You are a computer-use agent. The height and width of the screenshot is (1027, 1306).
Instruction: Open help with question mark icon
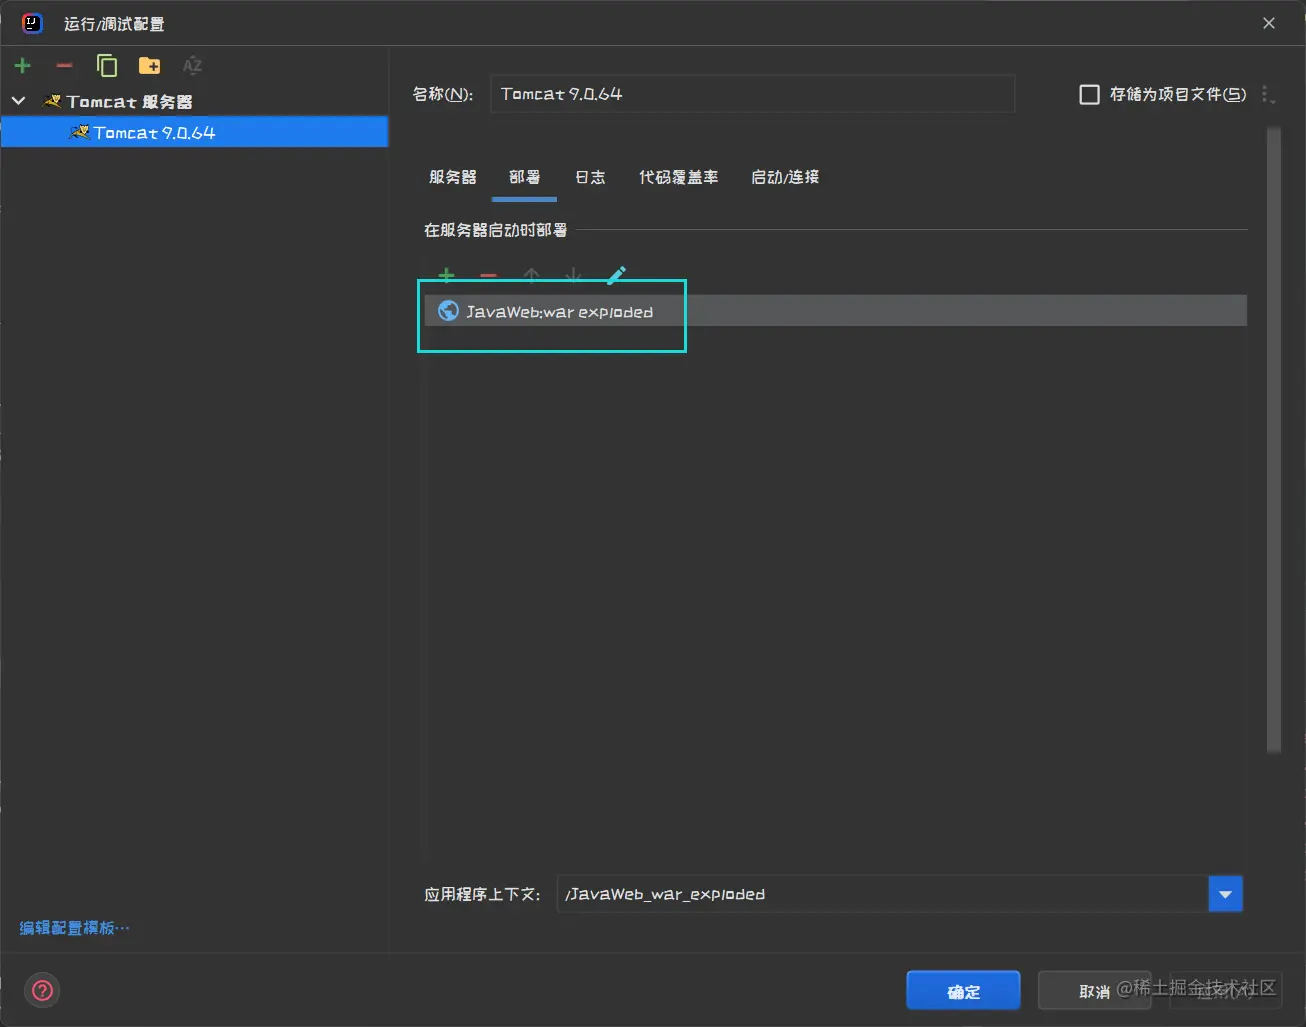(x=42, y=990)
